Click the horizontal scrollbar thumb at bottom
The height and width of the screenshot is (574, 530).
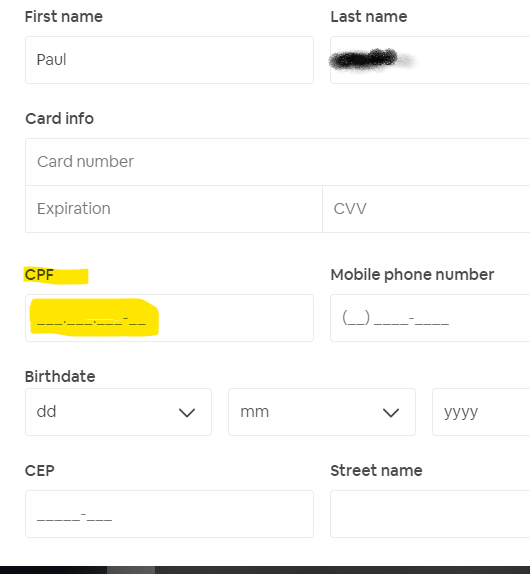coord(131,570)
